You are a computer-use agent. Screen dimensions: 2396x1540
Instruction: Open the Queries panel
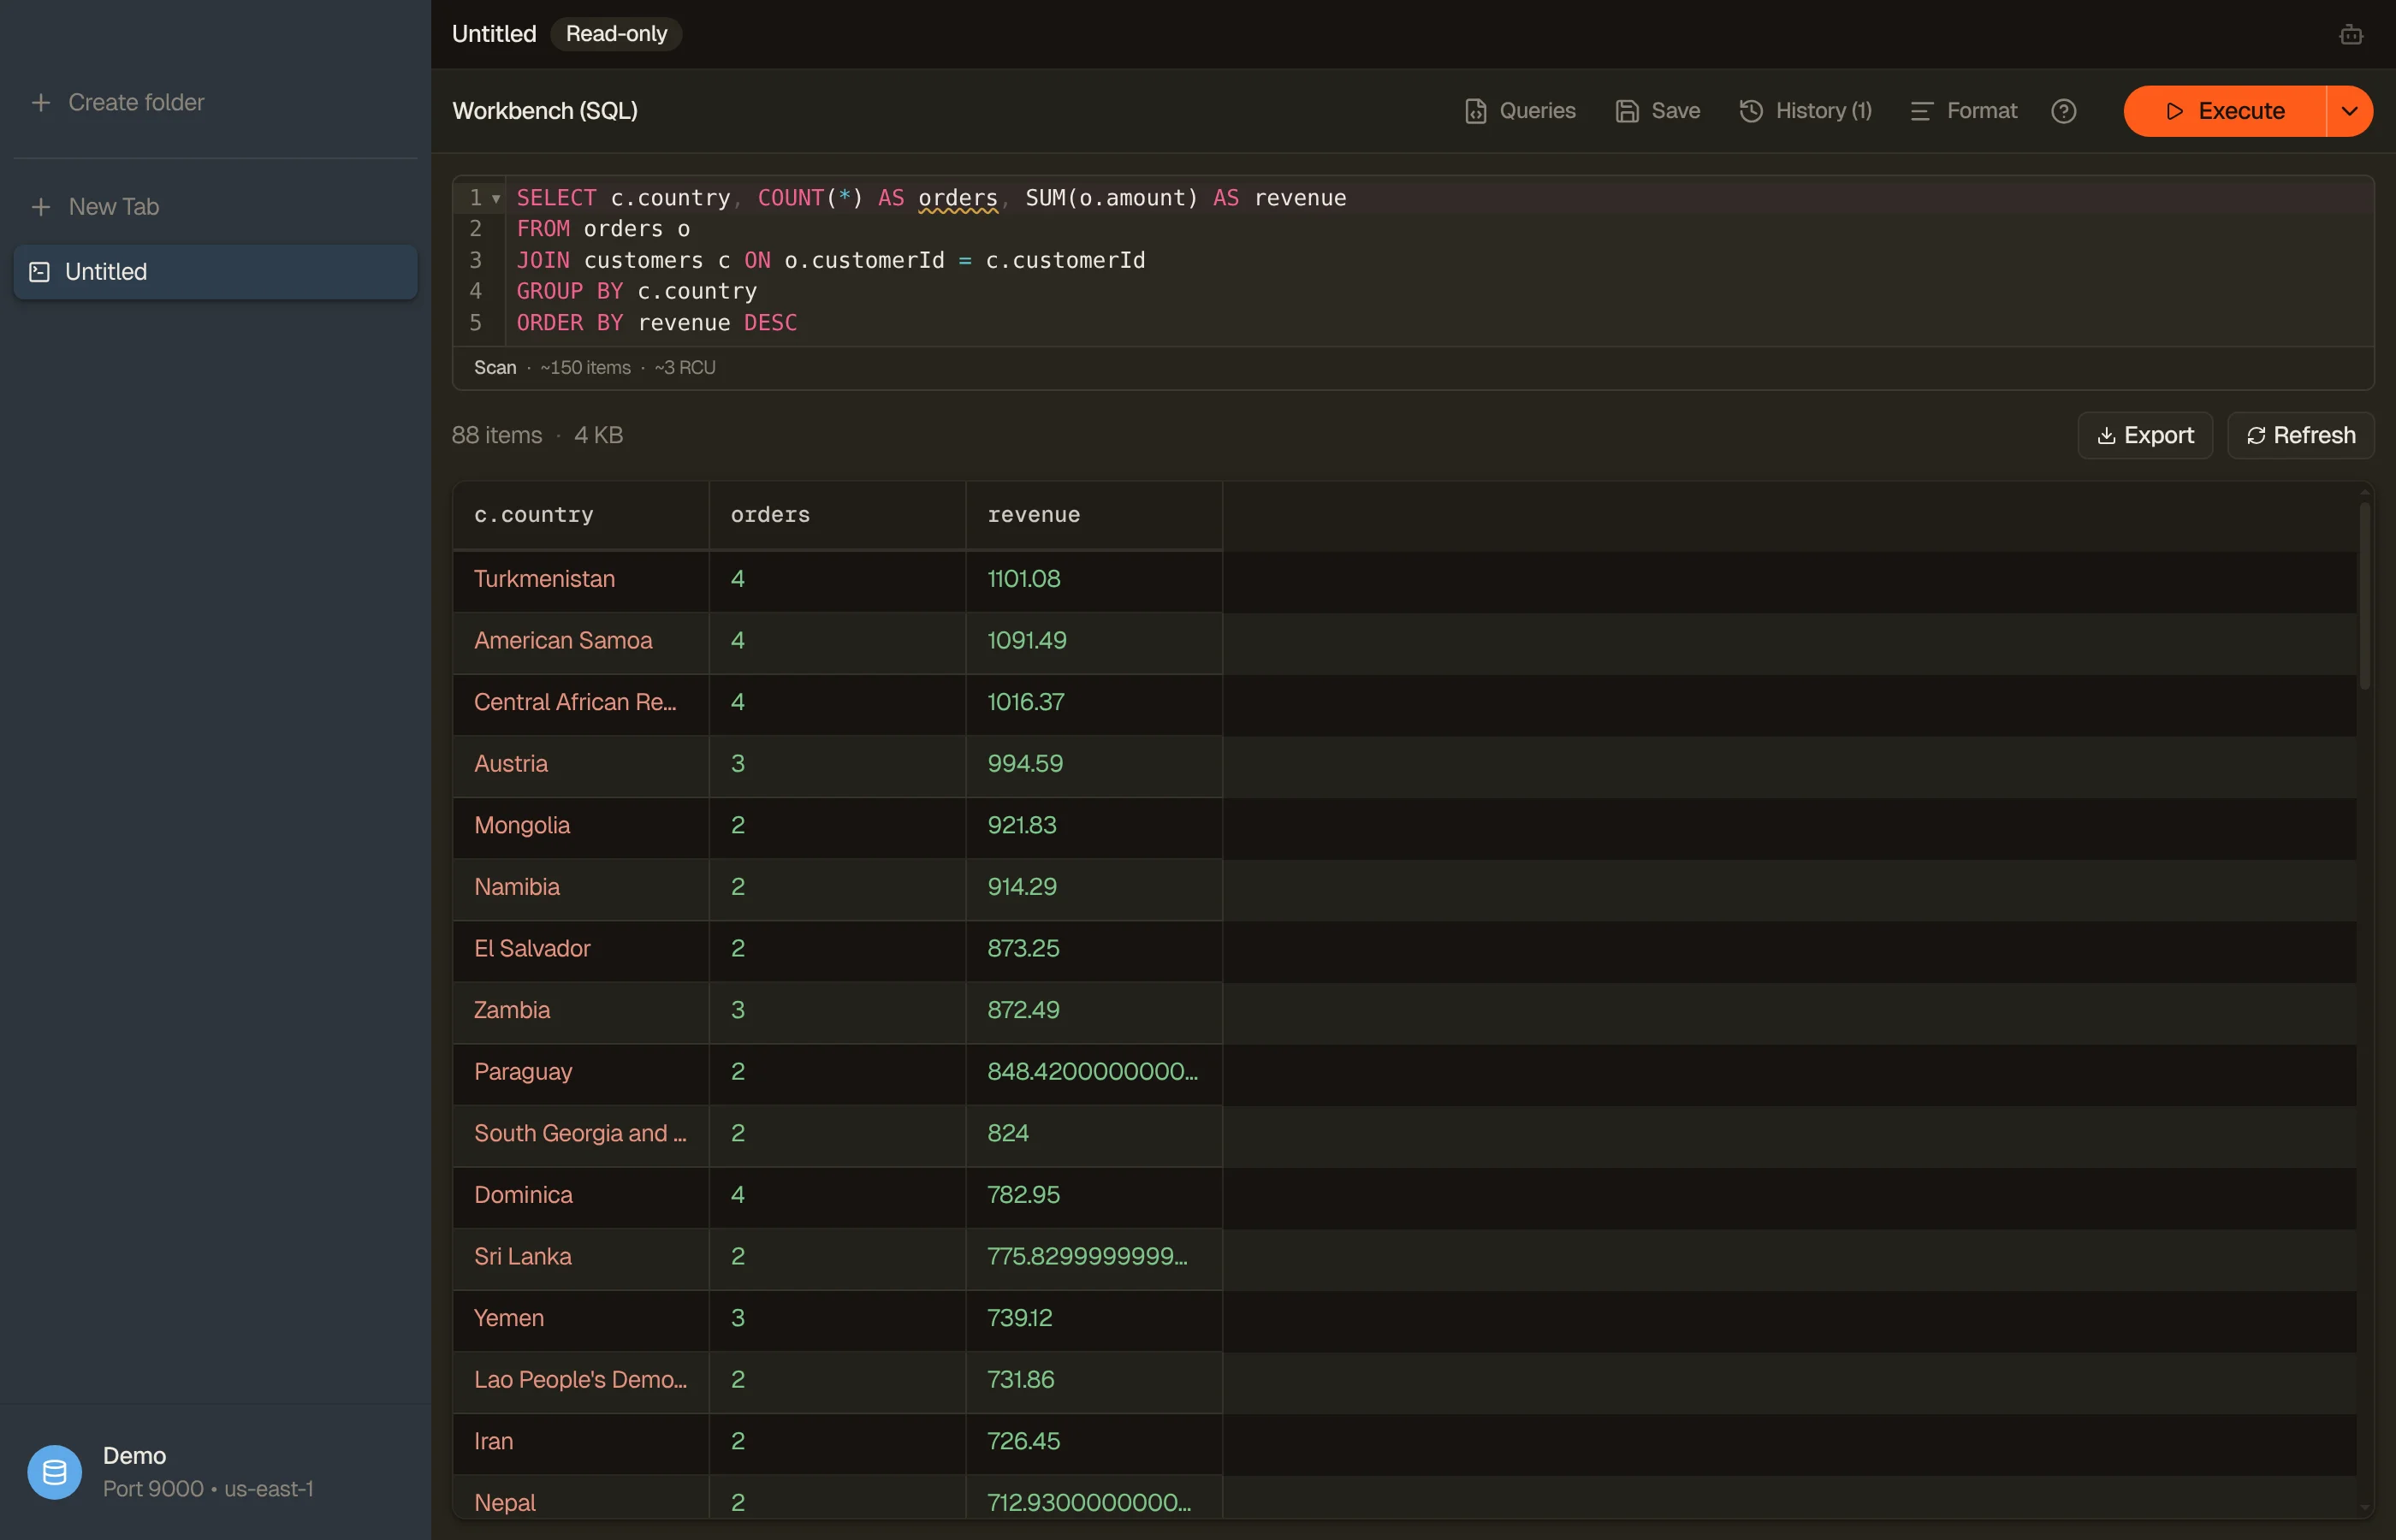click(x=1520, y=111)
